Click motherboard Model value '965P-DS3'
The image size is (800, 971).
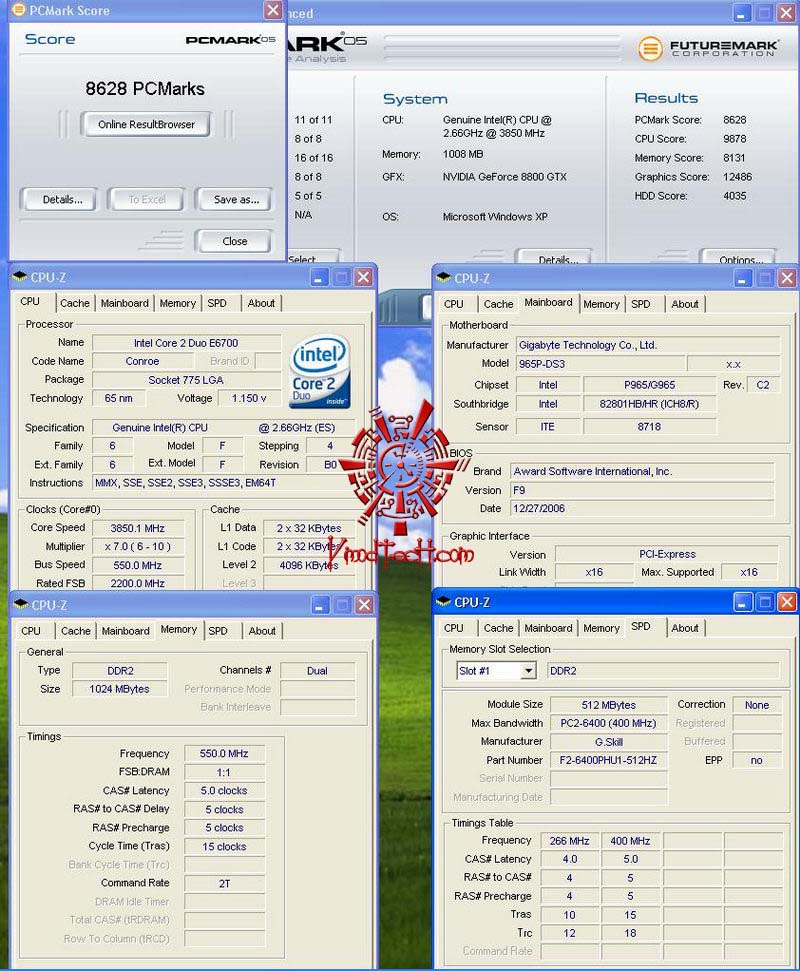click(x=601, y=364)
